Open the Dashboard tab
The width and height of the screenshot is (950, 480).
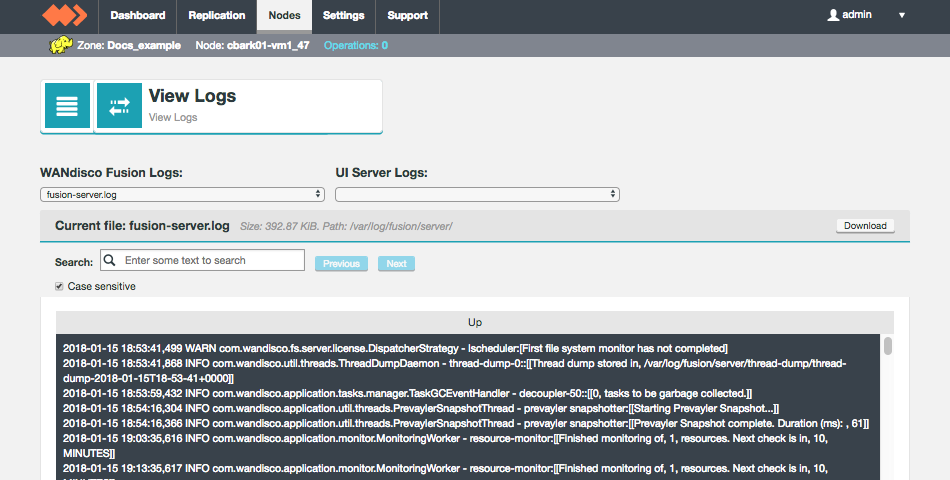[x=138, y=16]
